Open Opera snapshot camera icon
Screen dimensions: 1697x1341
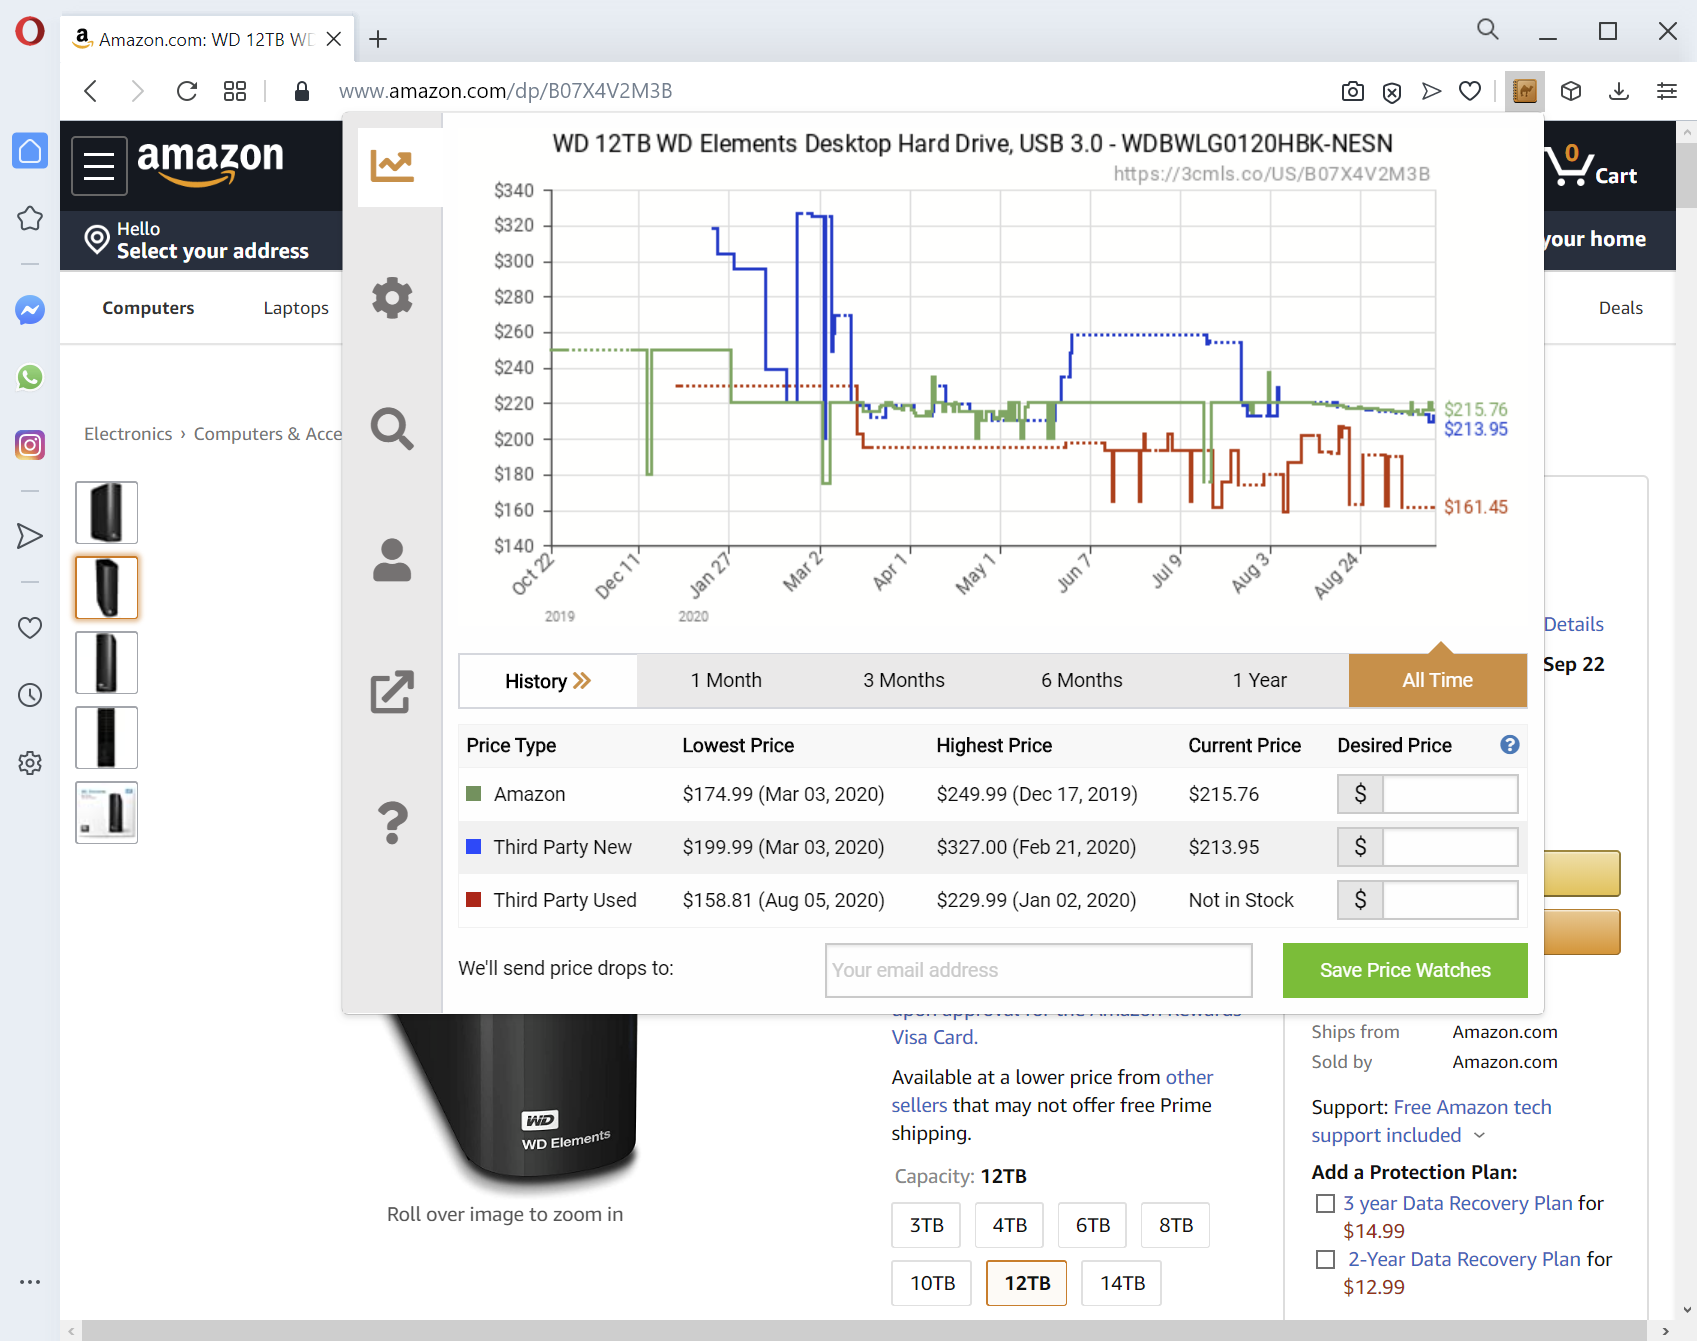1352,91
